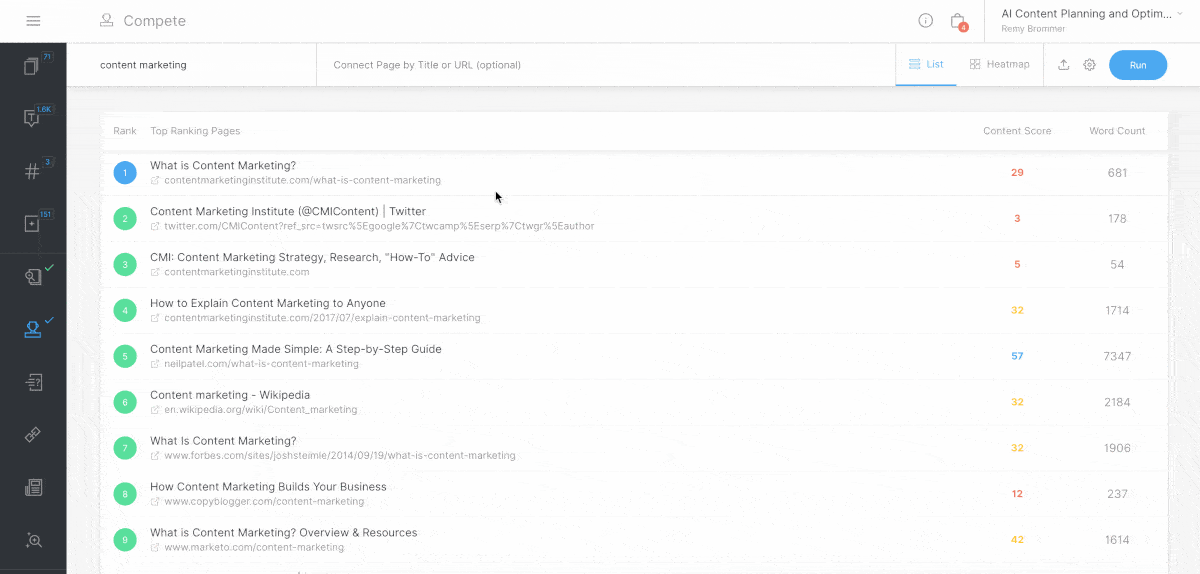Open the new document icon with 151 badge
This screenshot has width=1200, height=574.
[x=32, y=224]
